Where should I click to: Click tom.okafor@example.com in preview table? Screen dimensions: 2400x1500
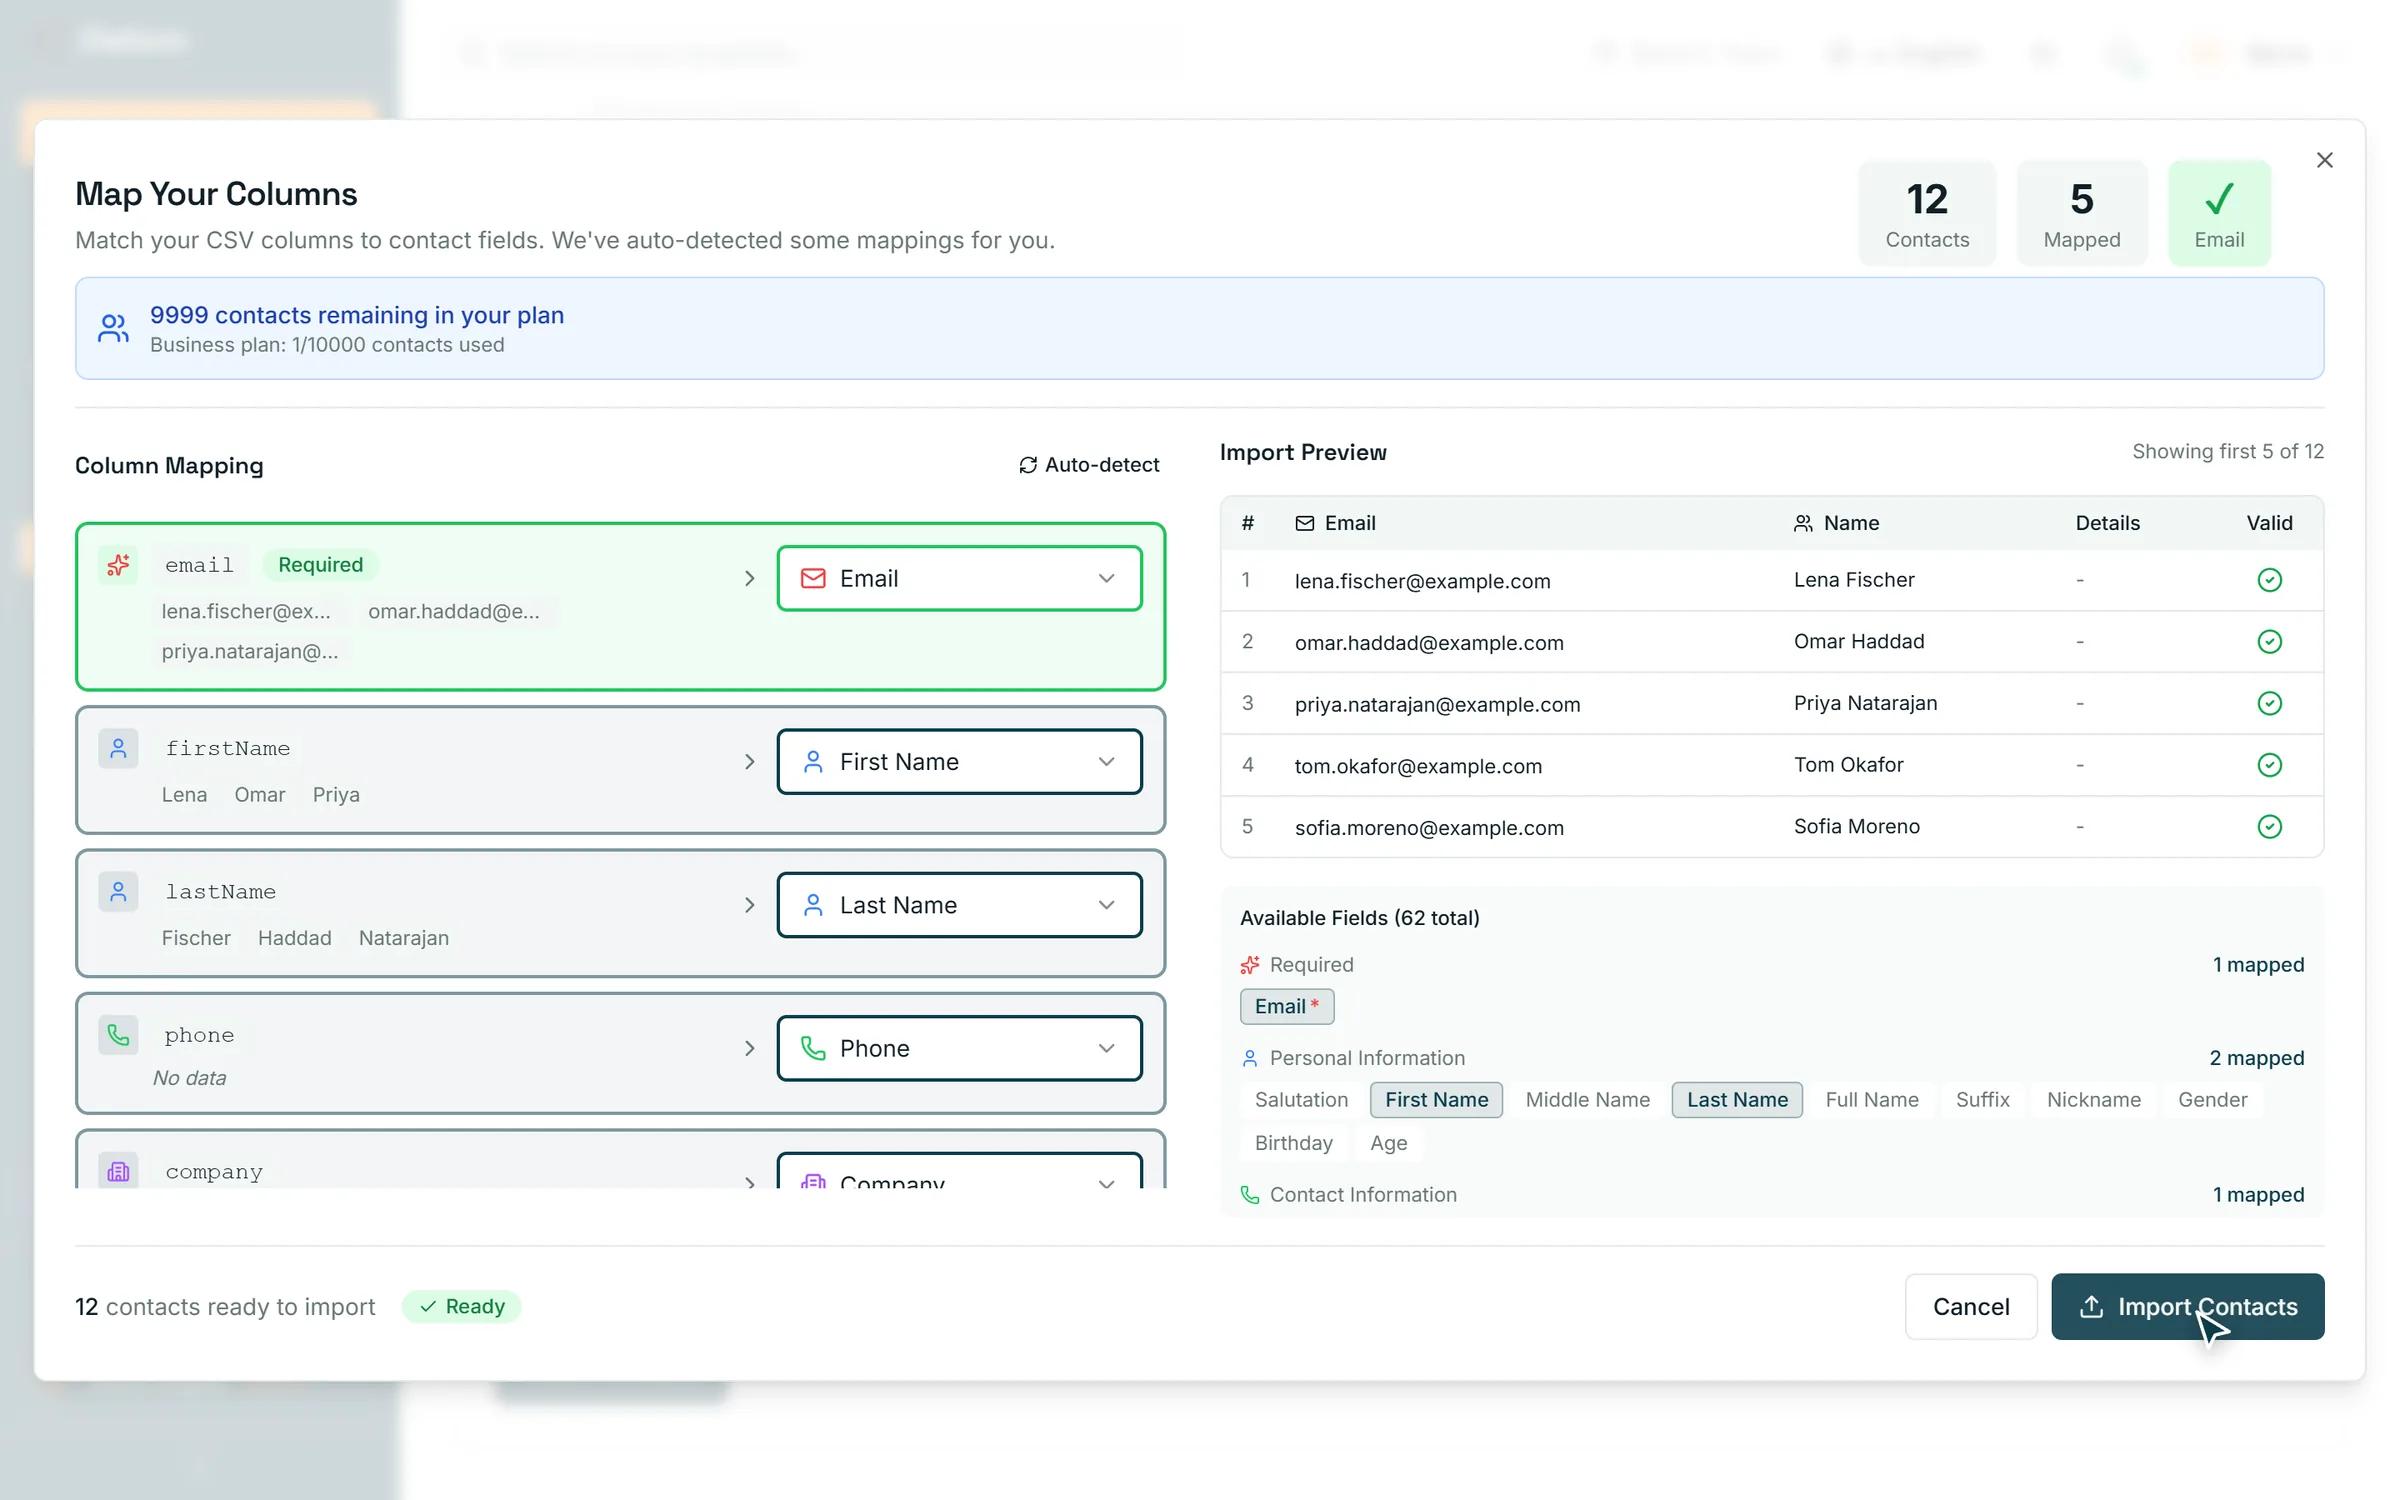[1417, 766]
